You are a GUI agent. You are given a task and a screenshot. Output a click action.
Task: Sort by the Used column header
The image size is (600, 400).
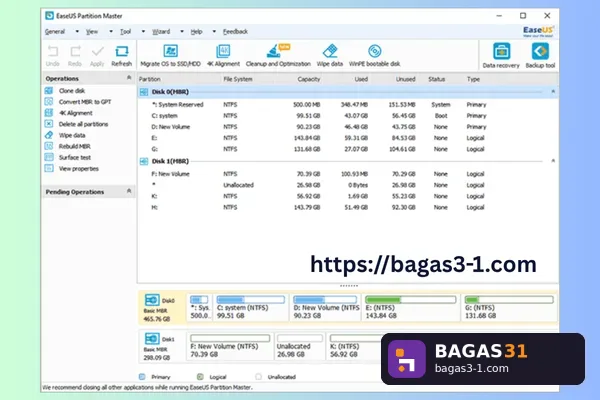(x=361, y=79)
